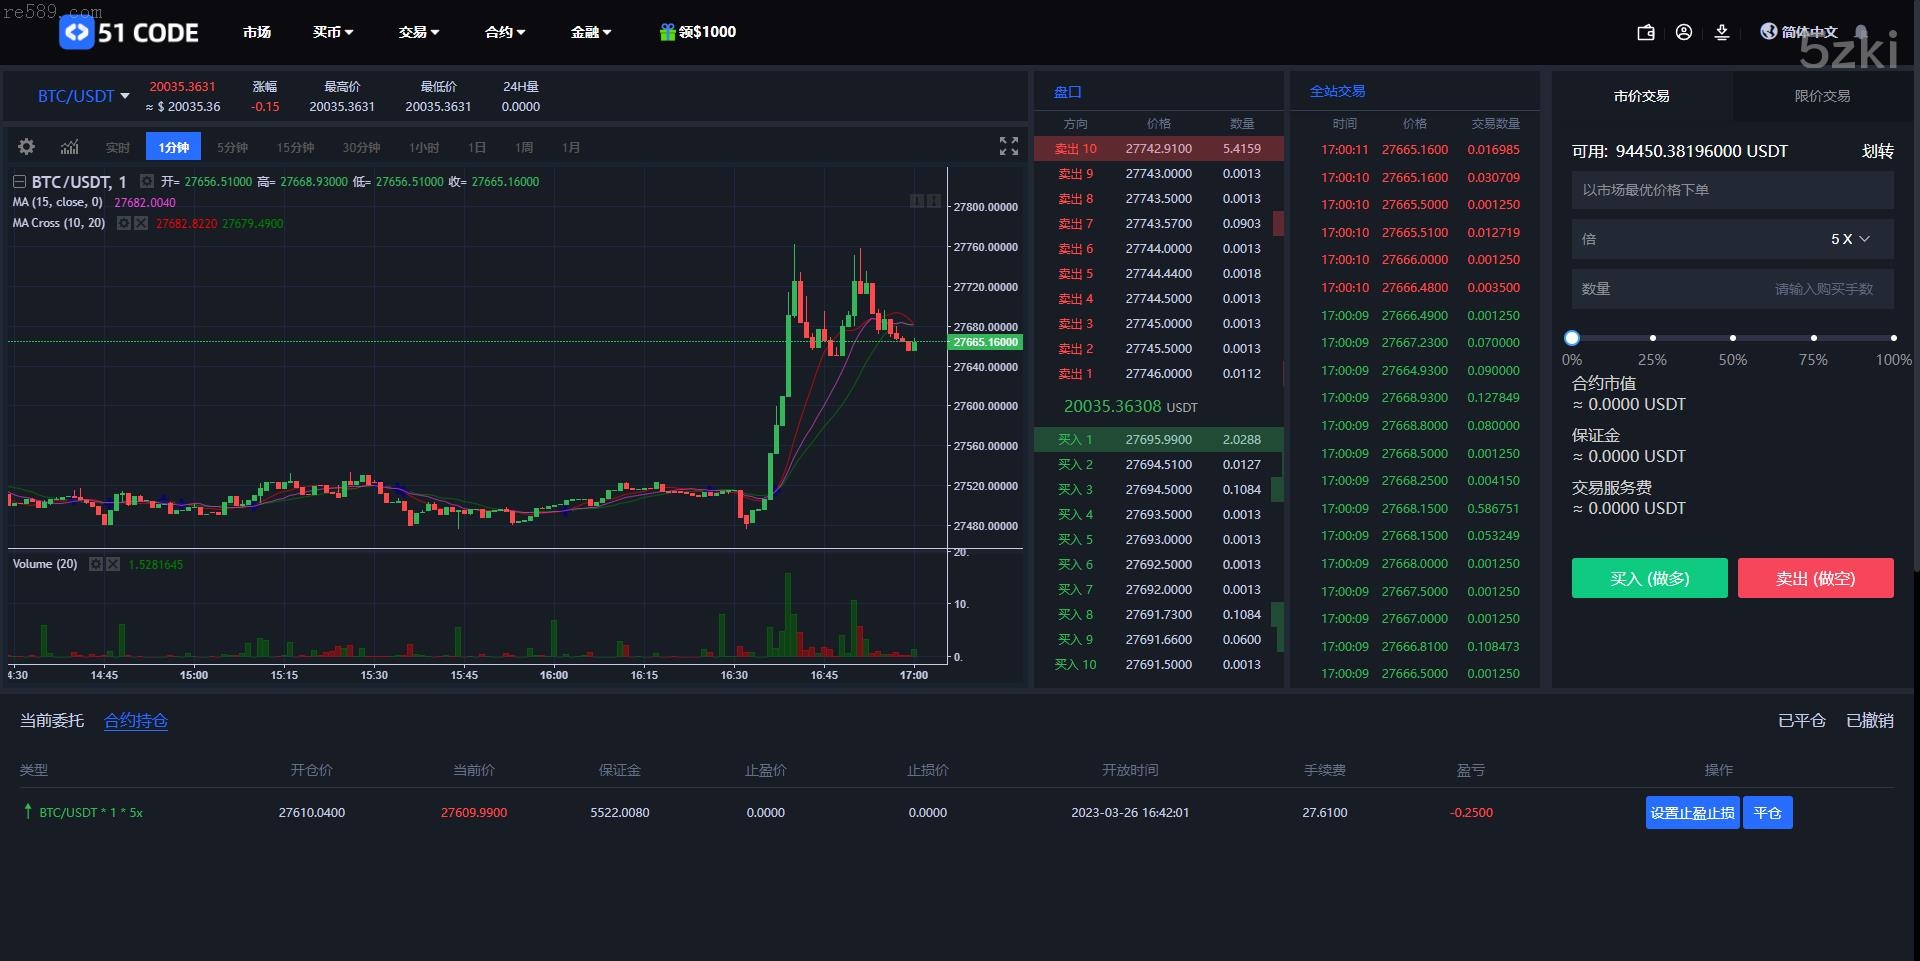Click the 买入 (做多) button

click(x=1649, y=578)
